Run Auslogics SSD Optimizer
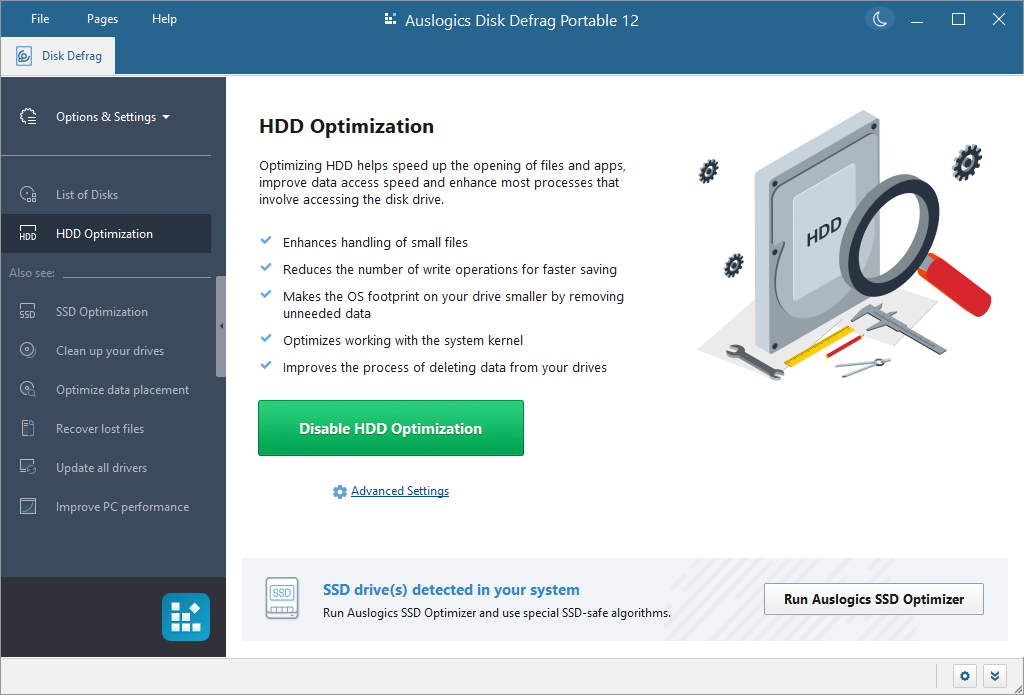 click(x=873, y=599)
